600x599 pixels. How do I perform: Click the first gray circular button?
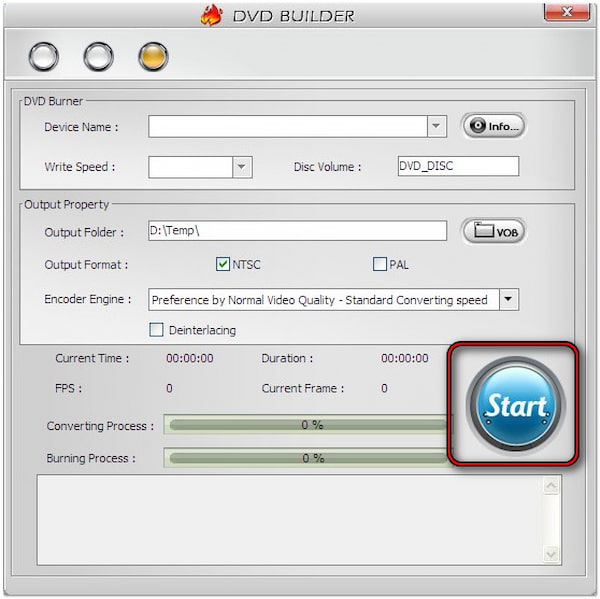(x=44, y=57)
